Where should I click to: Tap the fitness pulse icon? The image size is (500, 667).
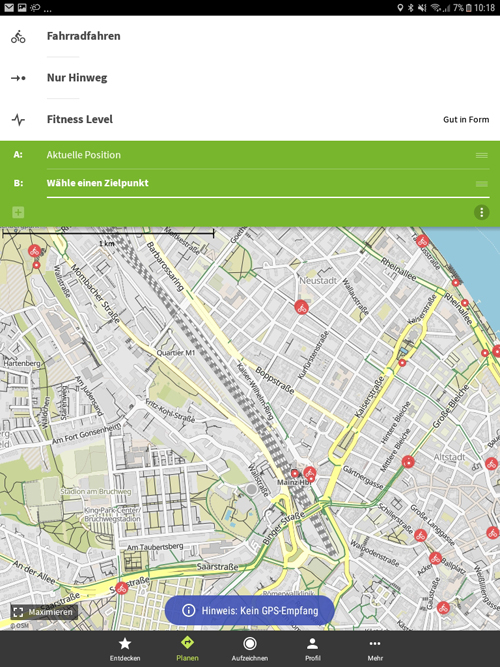click(18, 120)
